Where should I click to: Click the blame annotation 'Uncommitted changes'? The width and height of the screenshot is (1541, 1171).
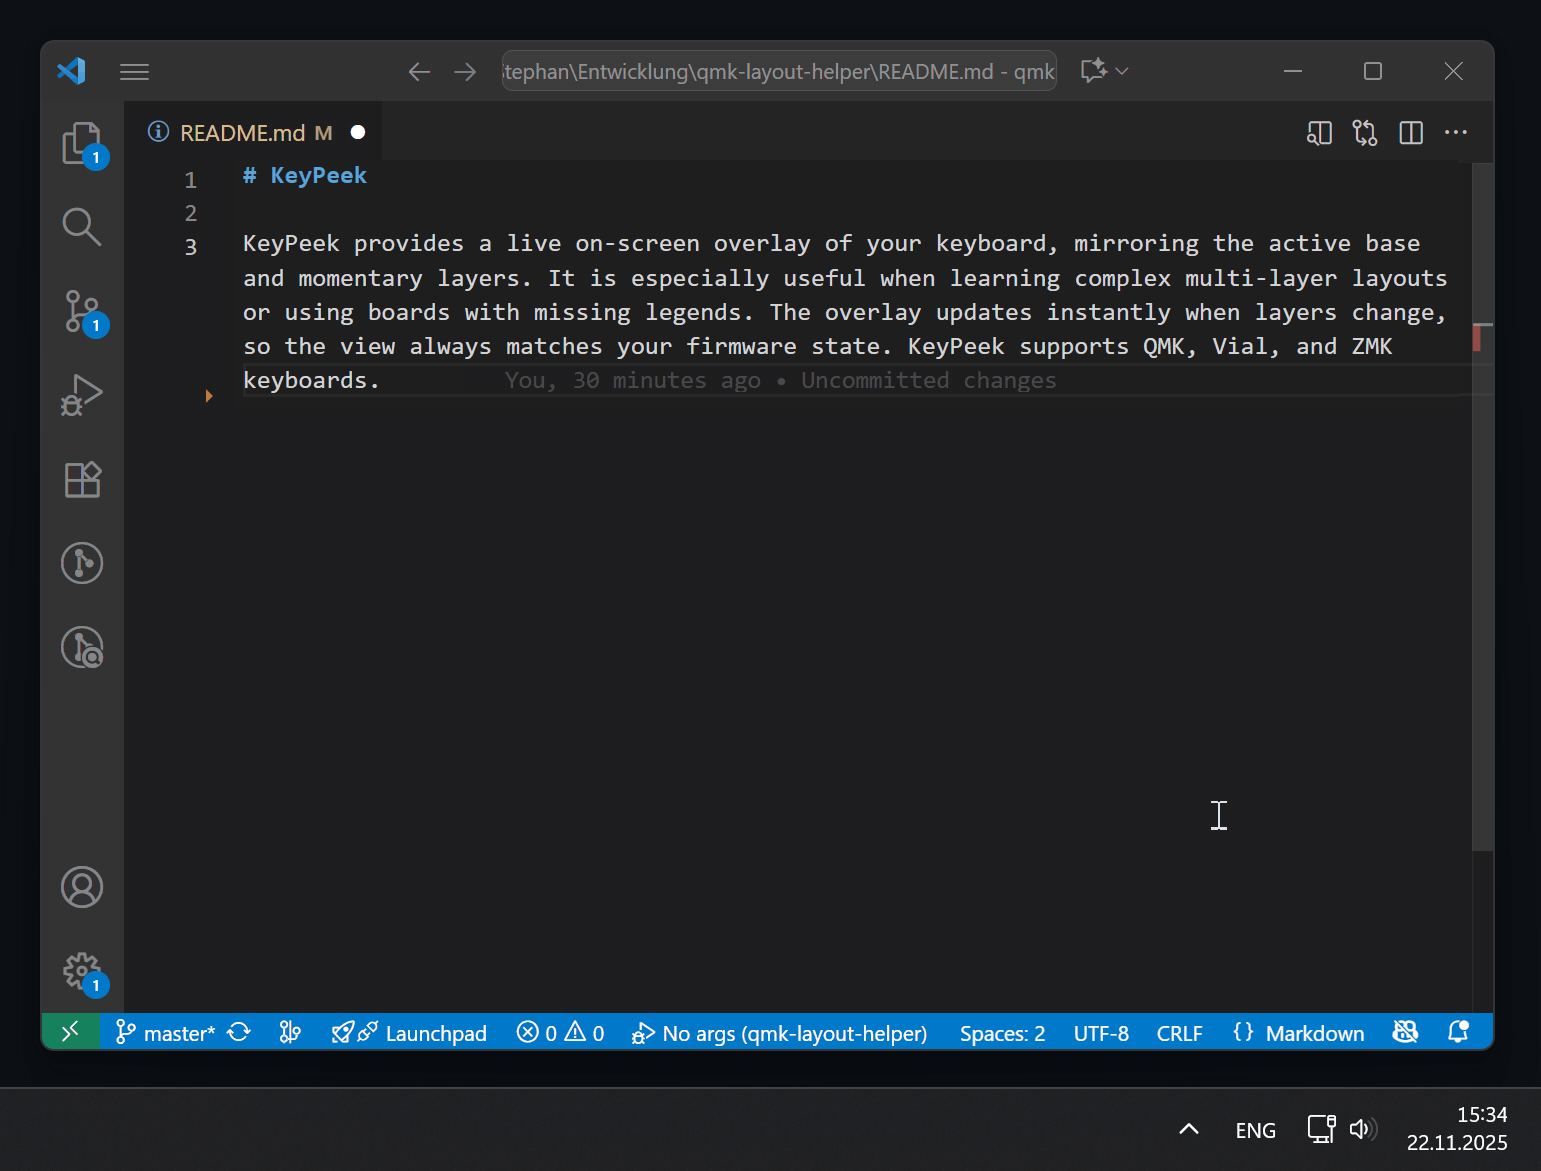pos(928,381)
